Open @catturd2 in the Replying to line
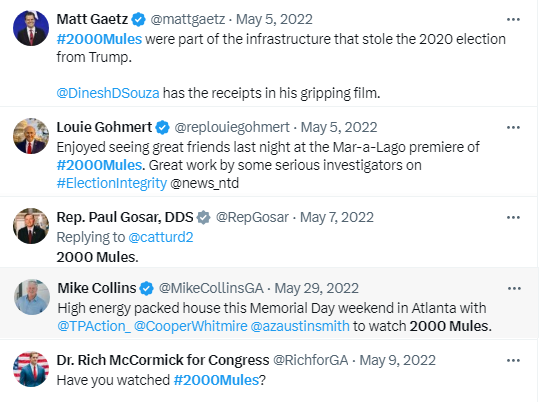 (x=161, y=237)
